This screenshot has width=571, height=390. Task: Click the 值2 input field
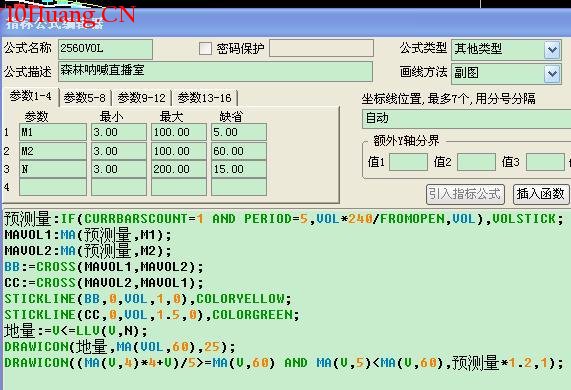tap(476, 162)
